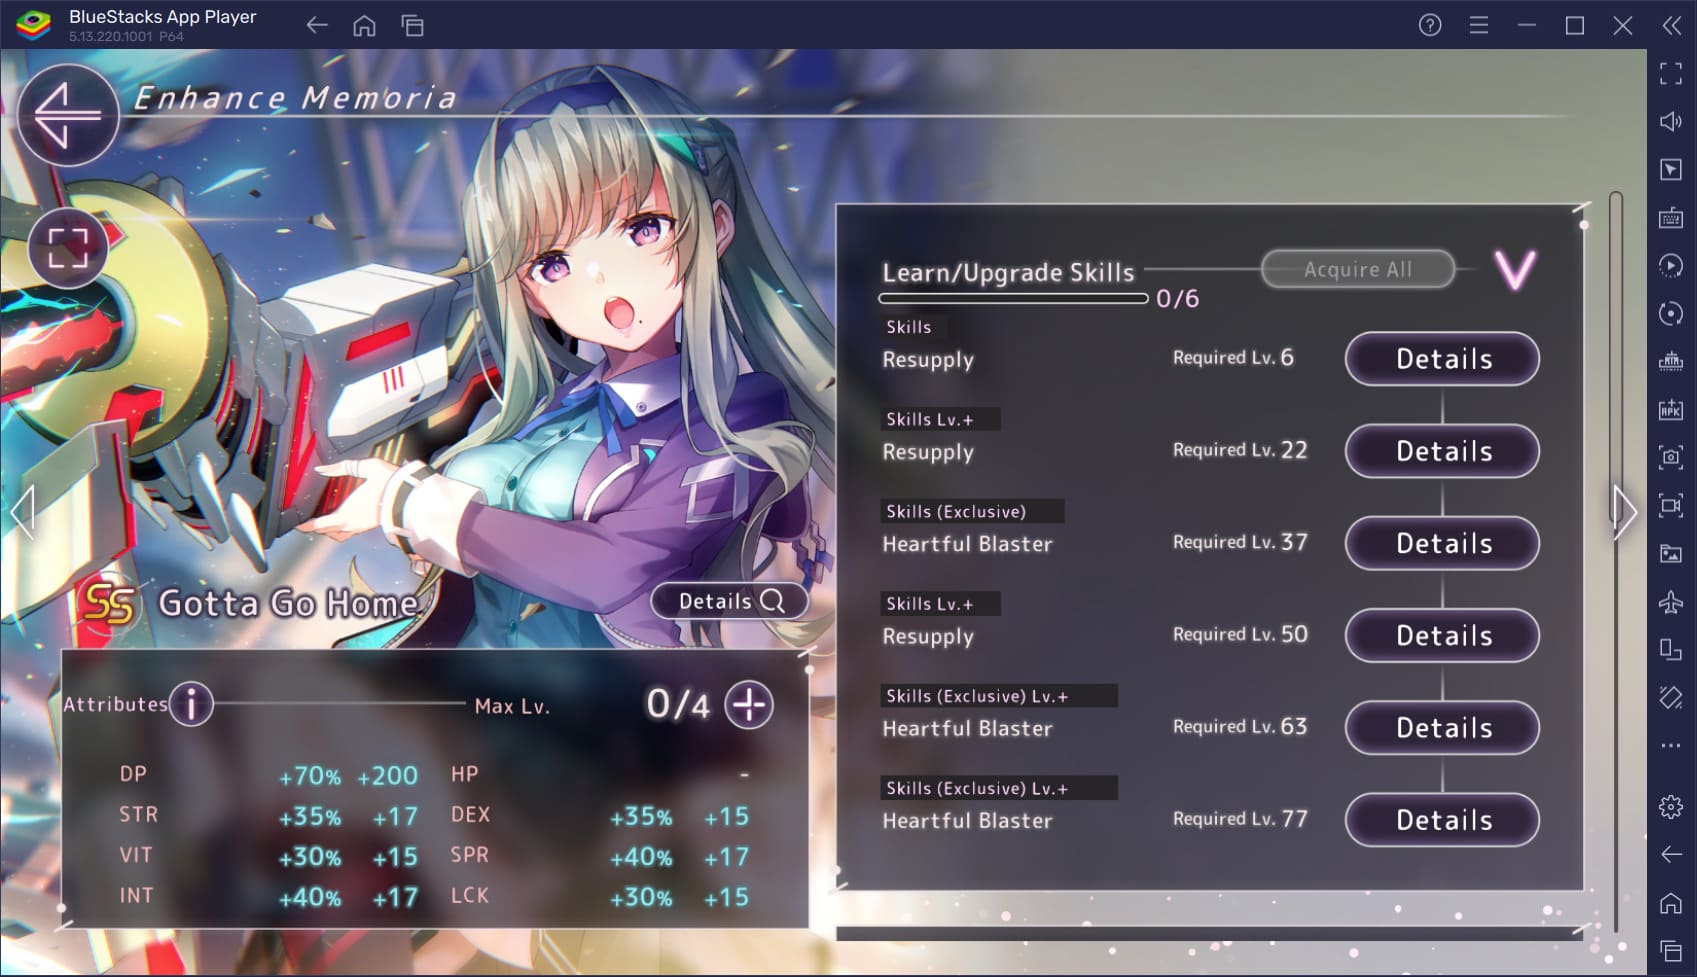Toggle airplane icon in the sidebar

click(x=1670, y=601)
